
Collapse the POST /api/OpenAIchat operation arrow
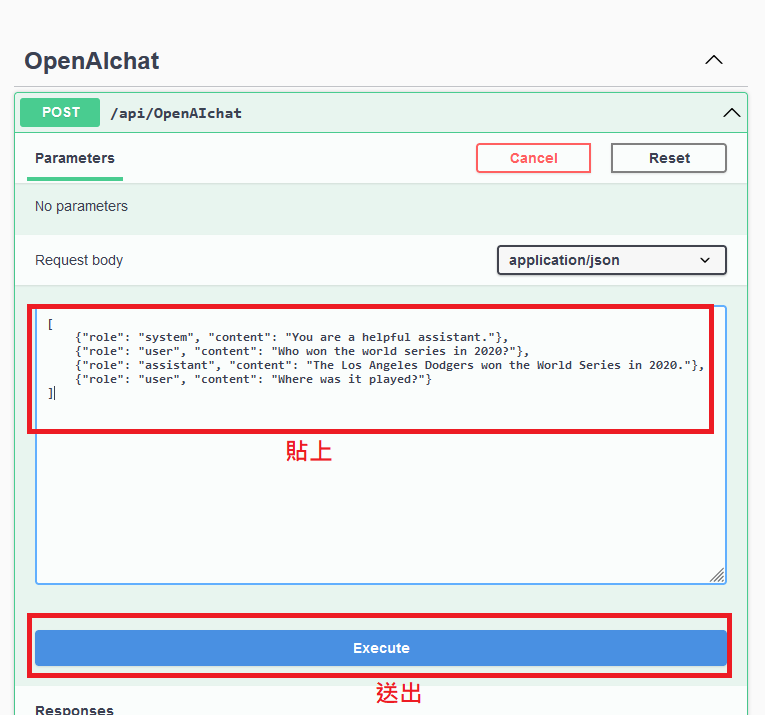coord(732,113)
